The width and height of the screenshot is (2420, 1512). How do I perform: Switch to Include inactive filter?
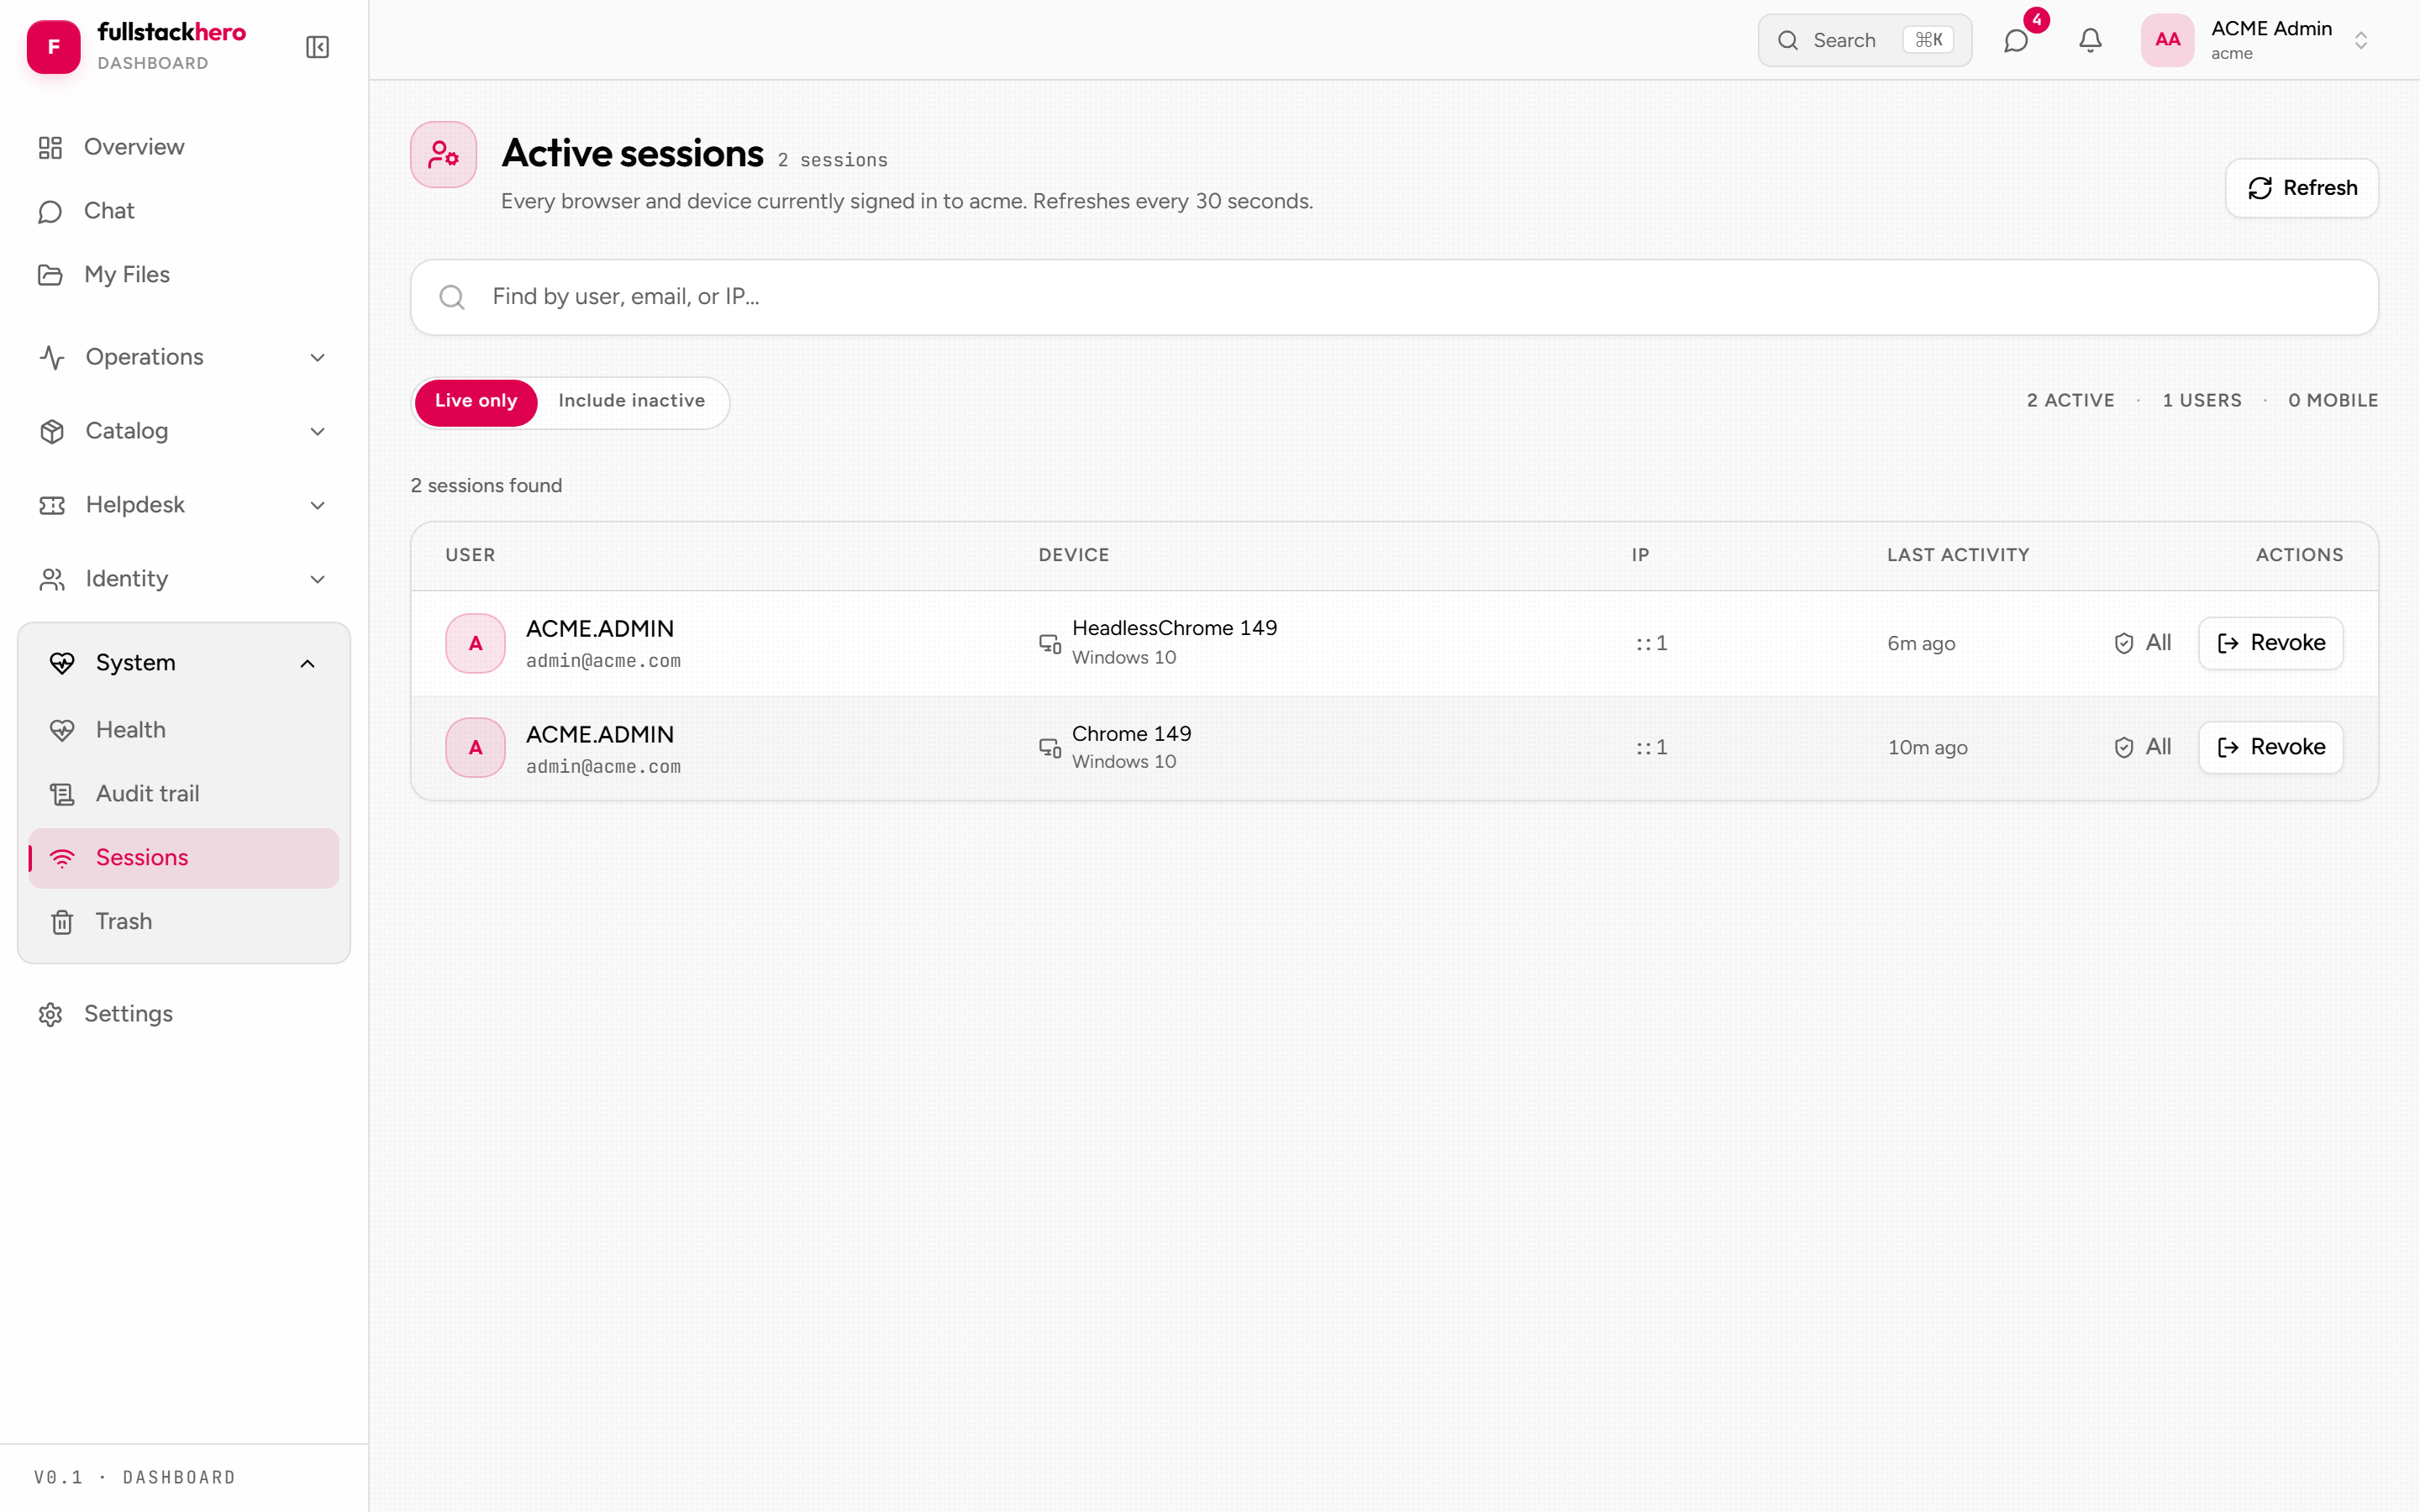(x=631, y=401)
